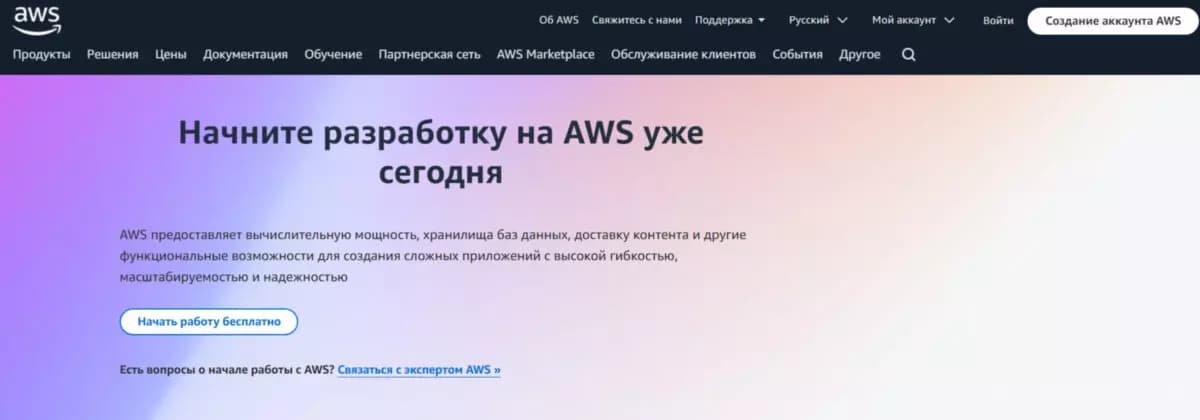Open Обслуживание клиентов menu item
This screenshot has height=420, width=1200.
click(x=683, y=55)
